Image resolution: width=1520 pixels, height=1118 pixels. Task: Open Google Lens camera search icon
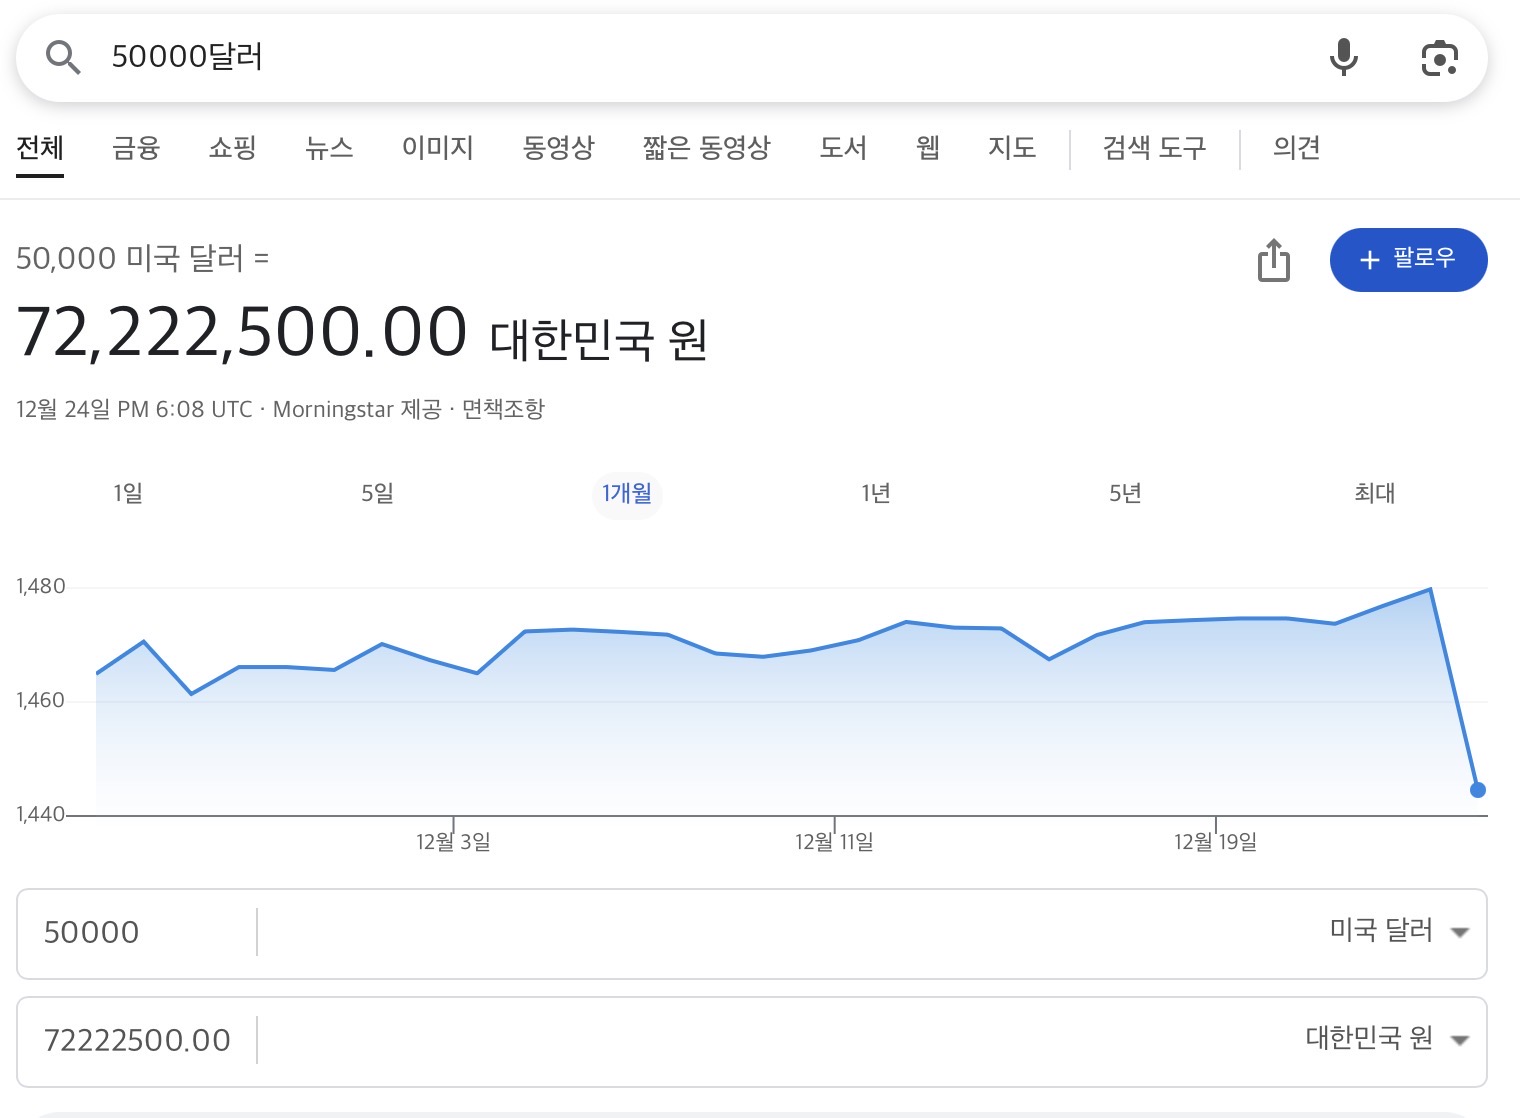[1439, 59]
